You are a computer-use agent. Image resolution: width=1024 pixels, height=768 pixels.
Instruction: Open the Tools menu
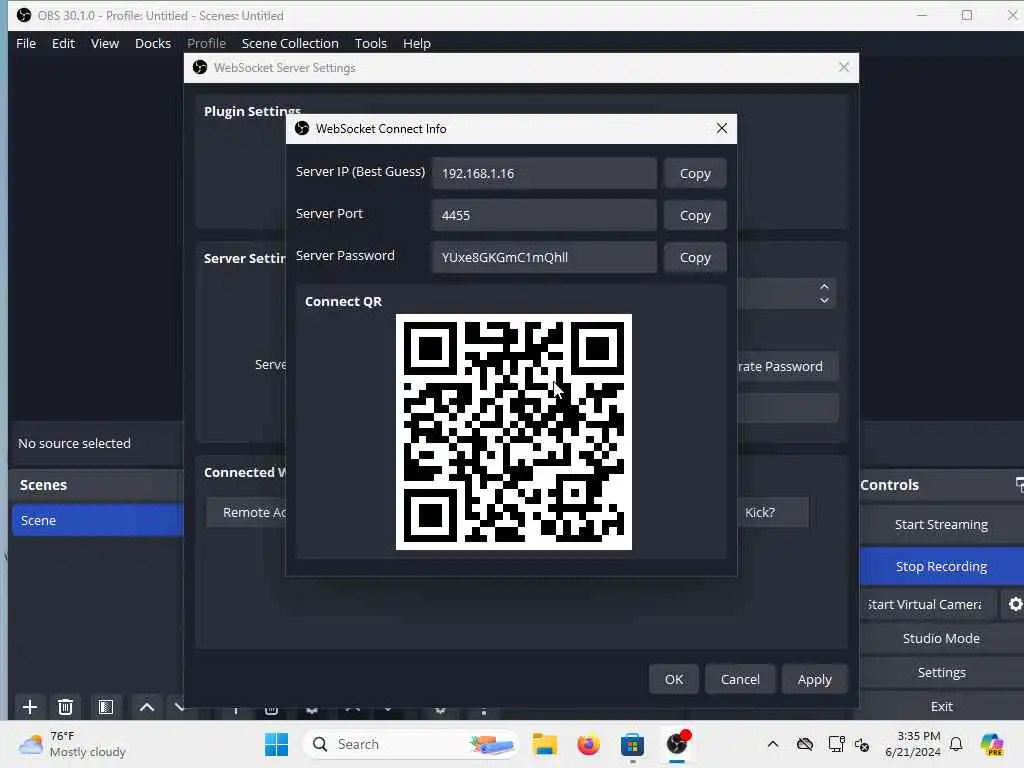point(370,43)
